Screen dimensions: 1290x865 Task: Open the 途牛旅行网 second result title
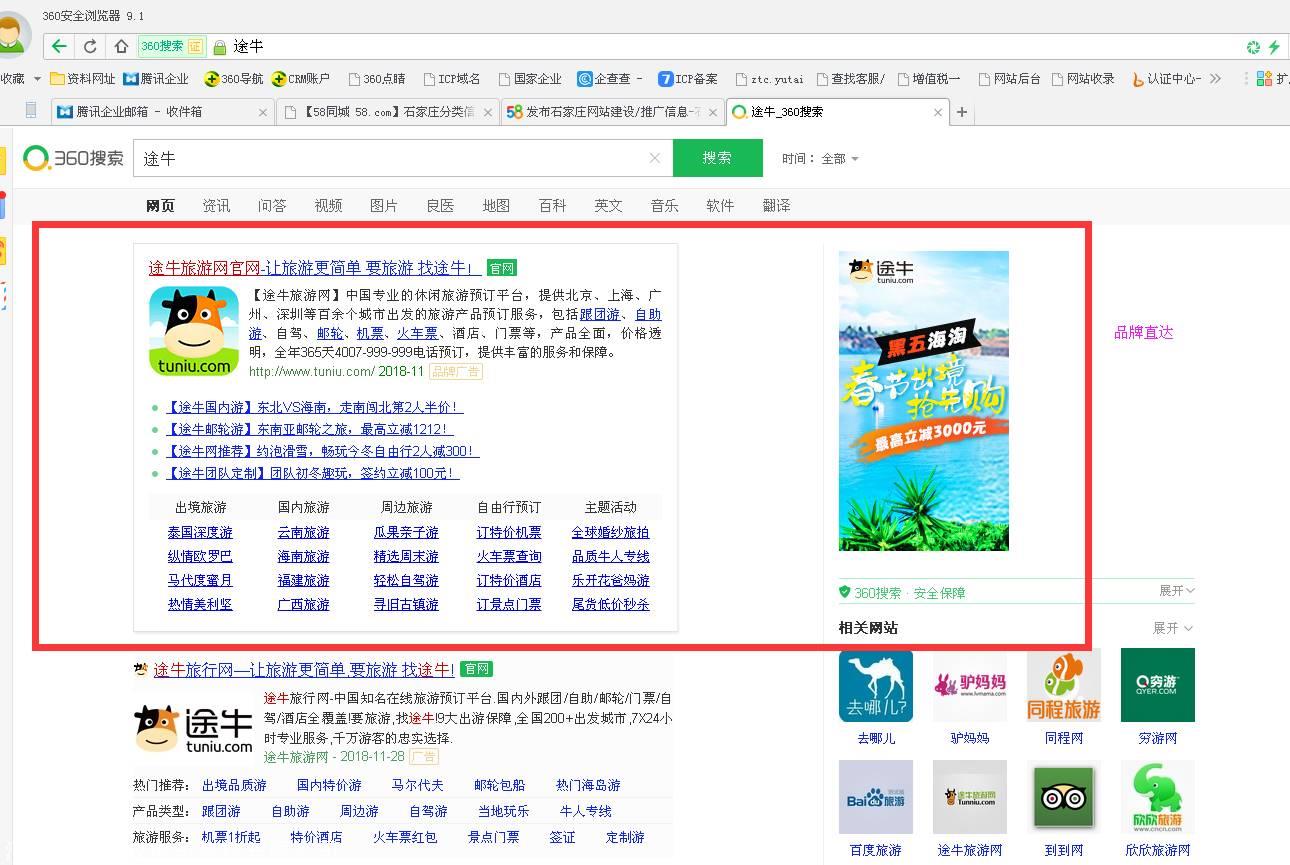click(303, 669)
